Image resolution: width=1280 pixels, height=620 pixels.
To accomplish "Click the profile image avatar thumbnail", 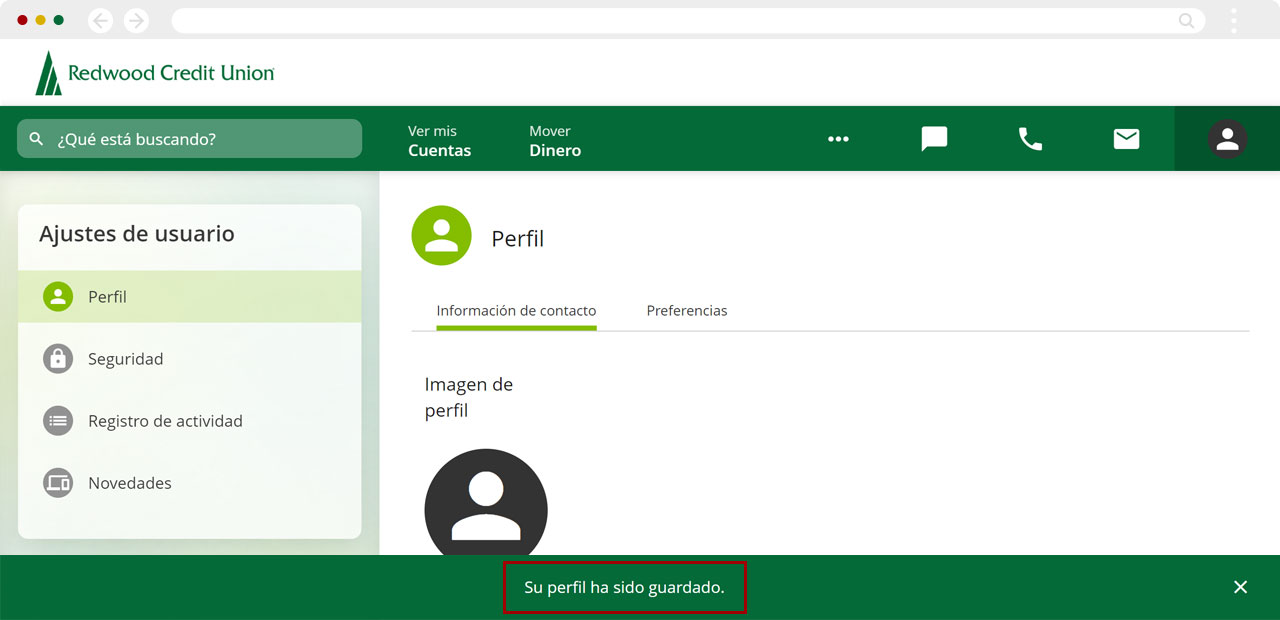I will 486,505.
